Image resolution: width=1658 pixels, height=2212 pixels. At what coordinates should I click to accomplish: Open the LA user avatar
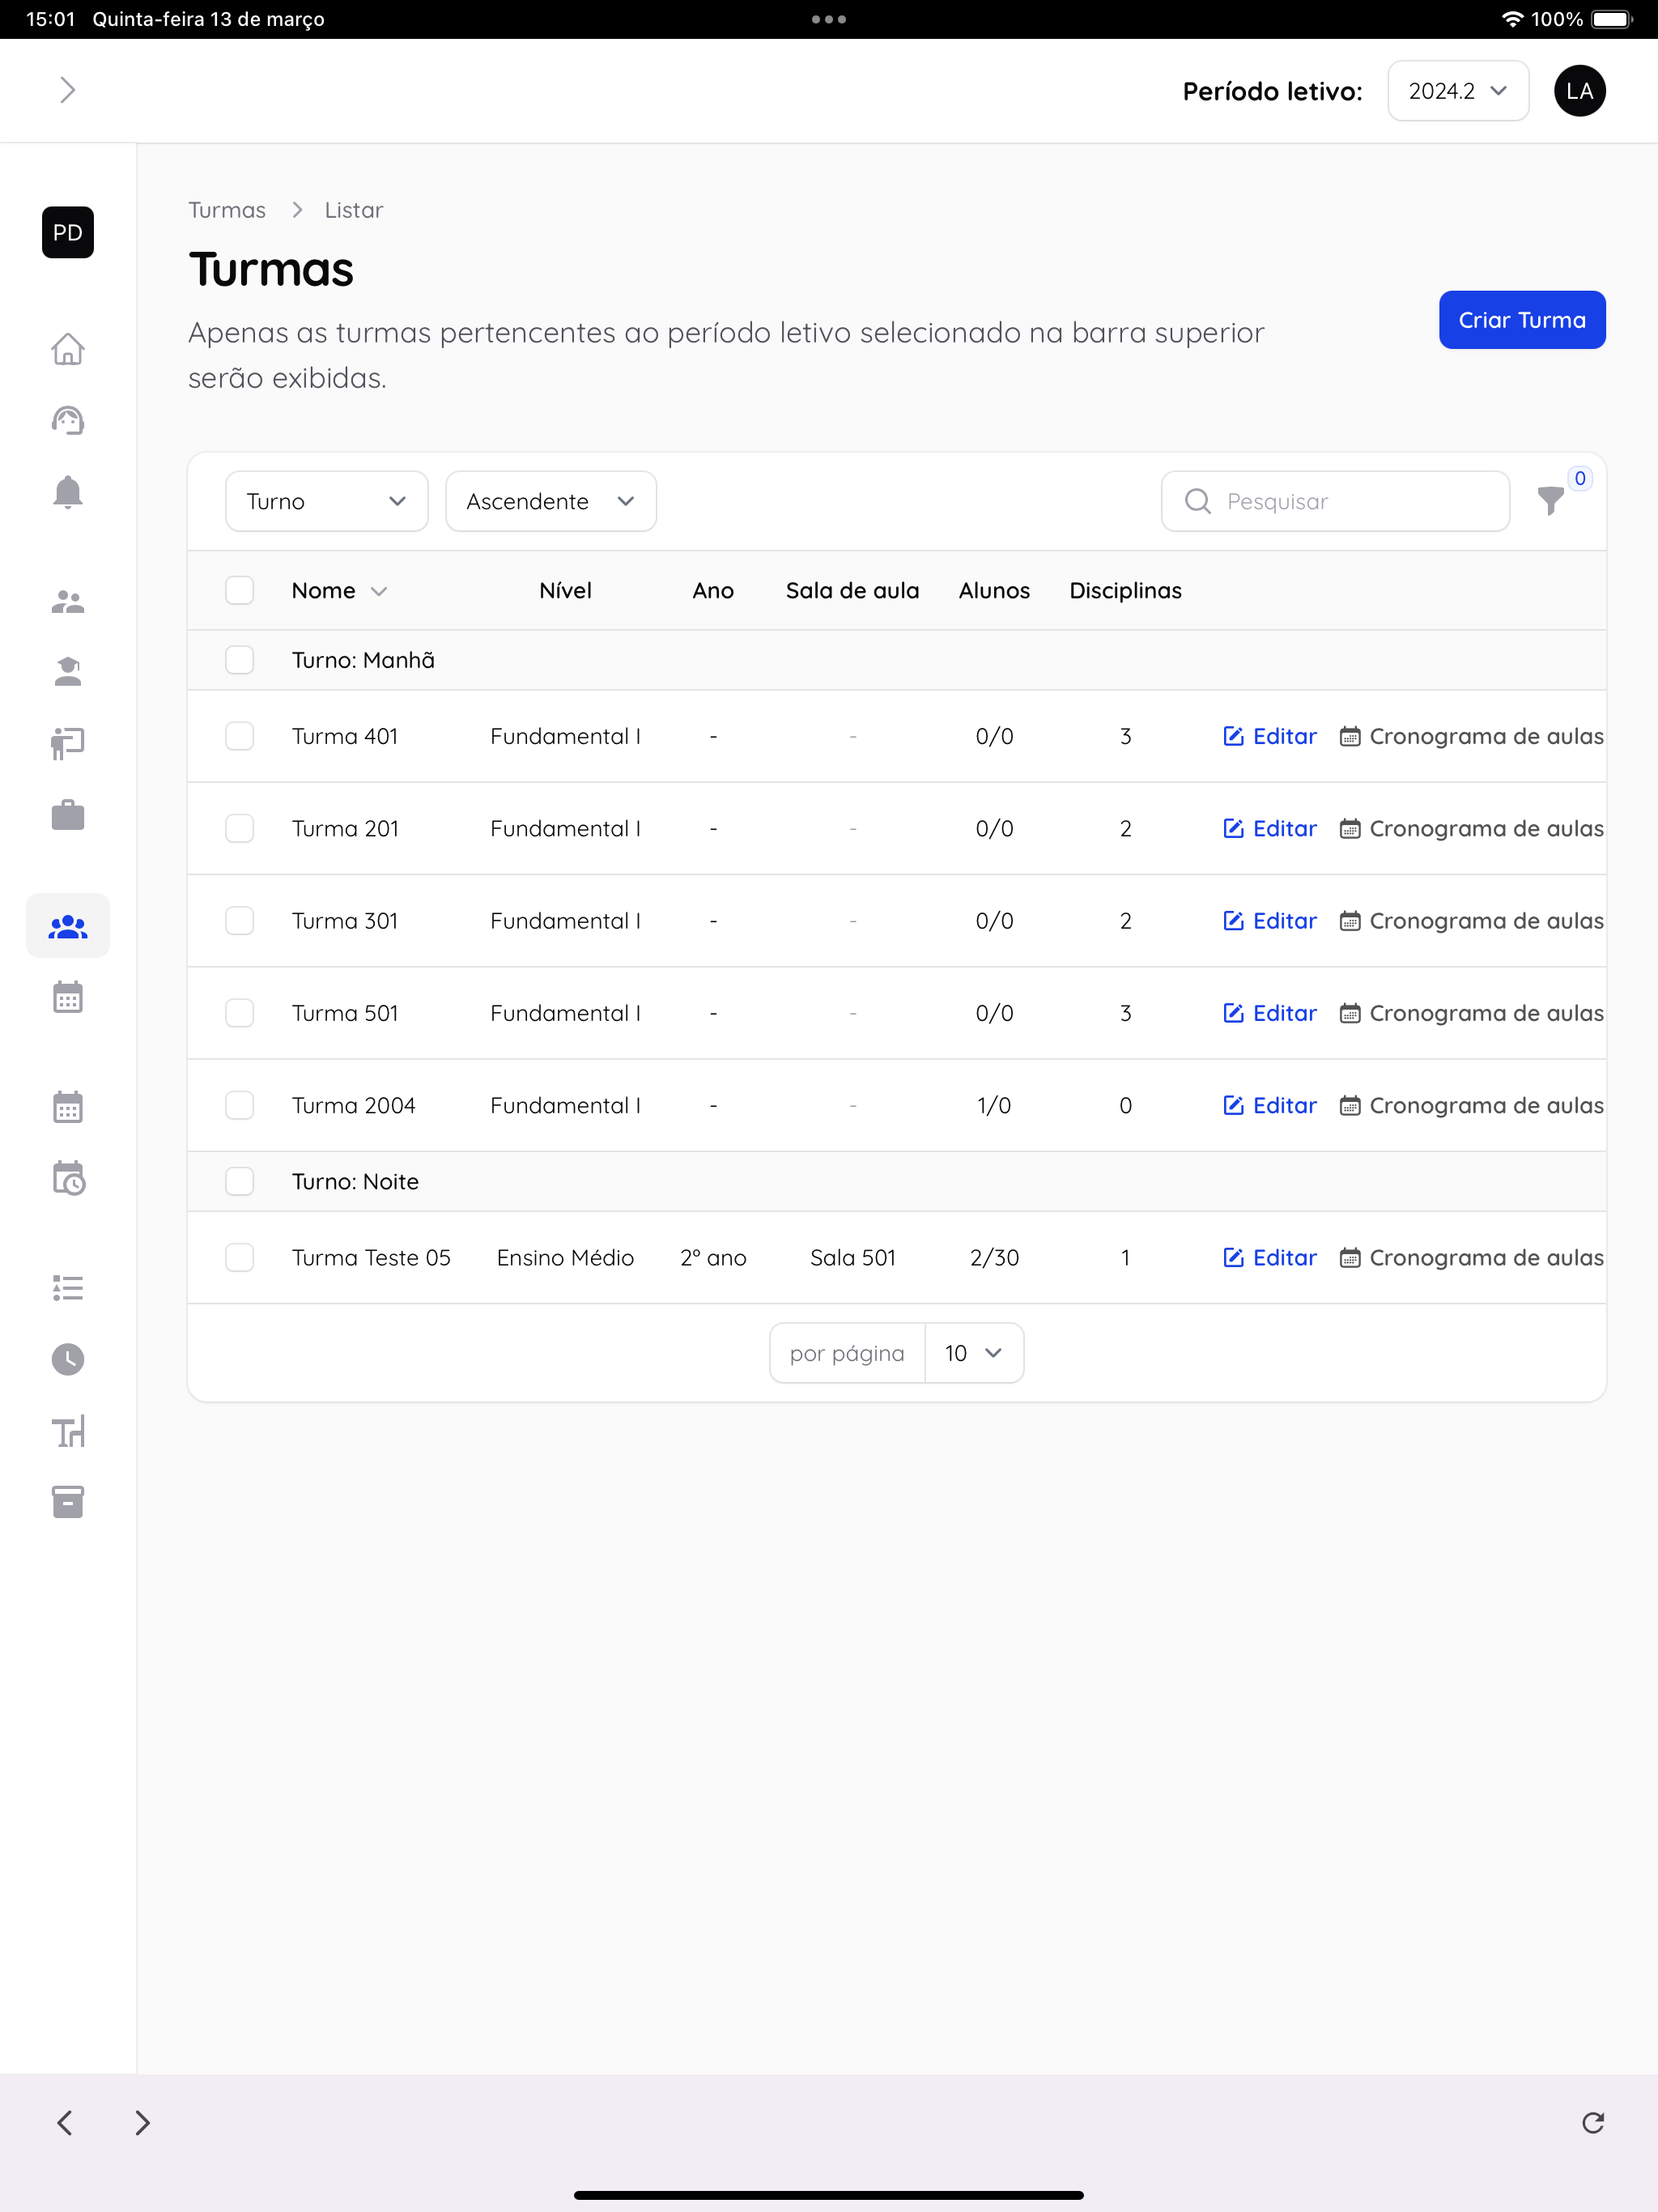pyautogui.click(x=1579, y=91)
